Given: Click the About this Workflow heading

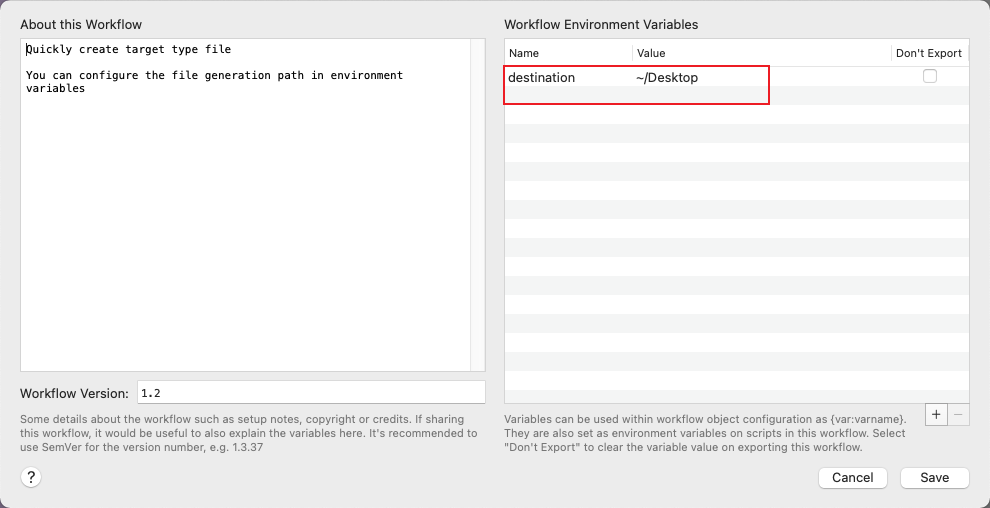Looking at the screenshot, I should pos(80,24).
